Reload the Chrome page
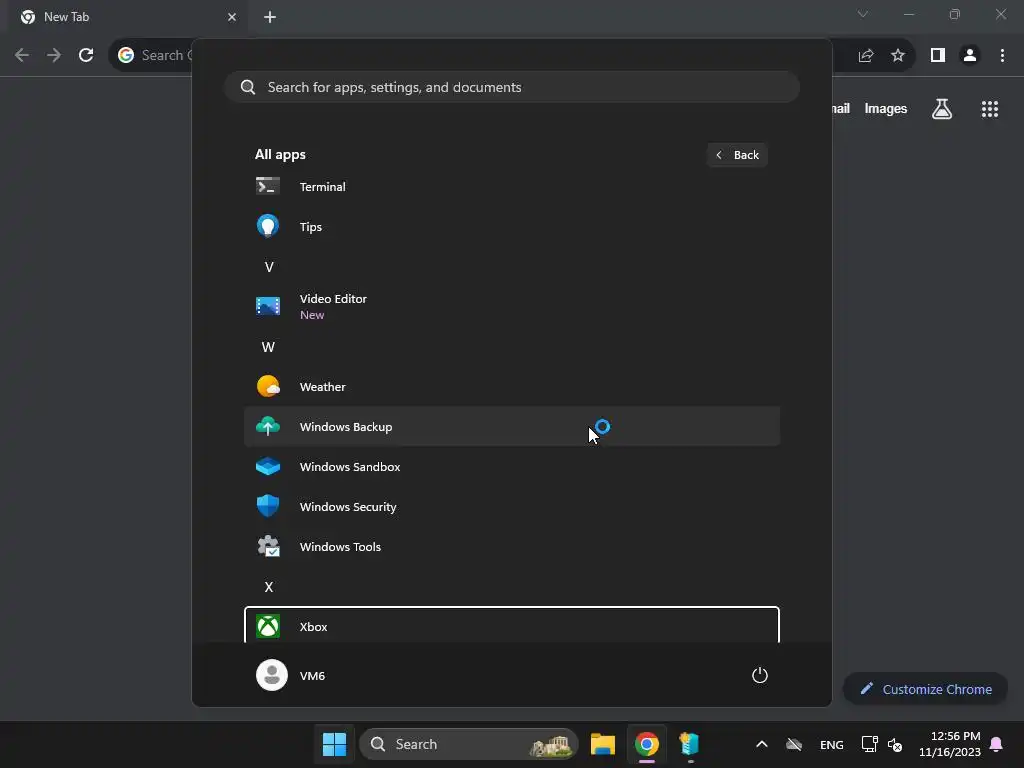Screen dimensions: 1024x768 [x=86, y=55]
